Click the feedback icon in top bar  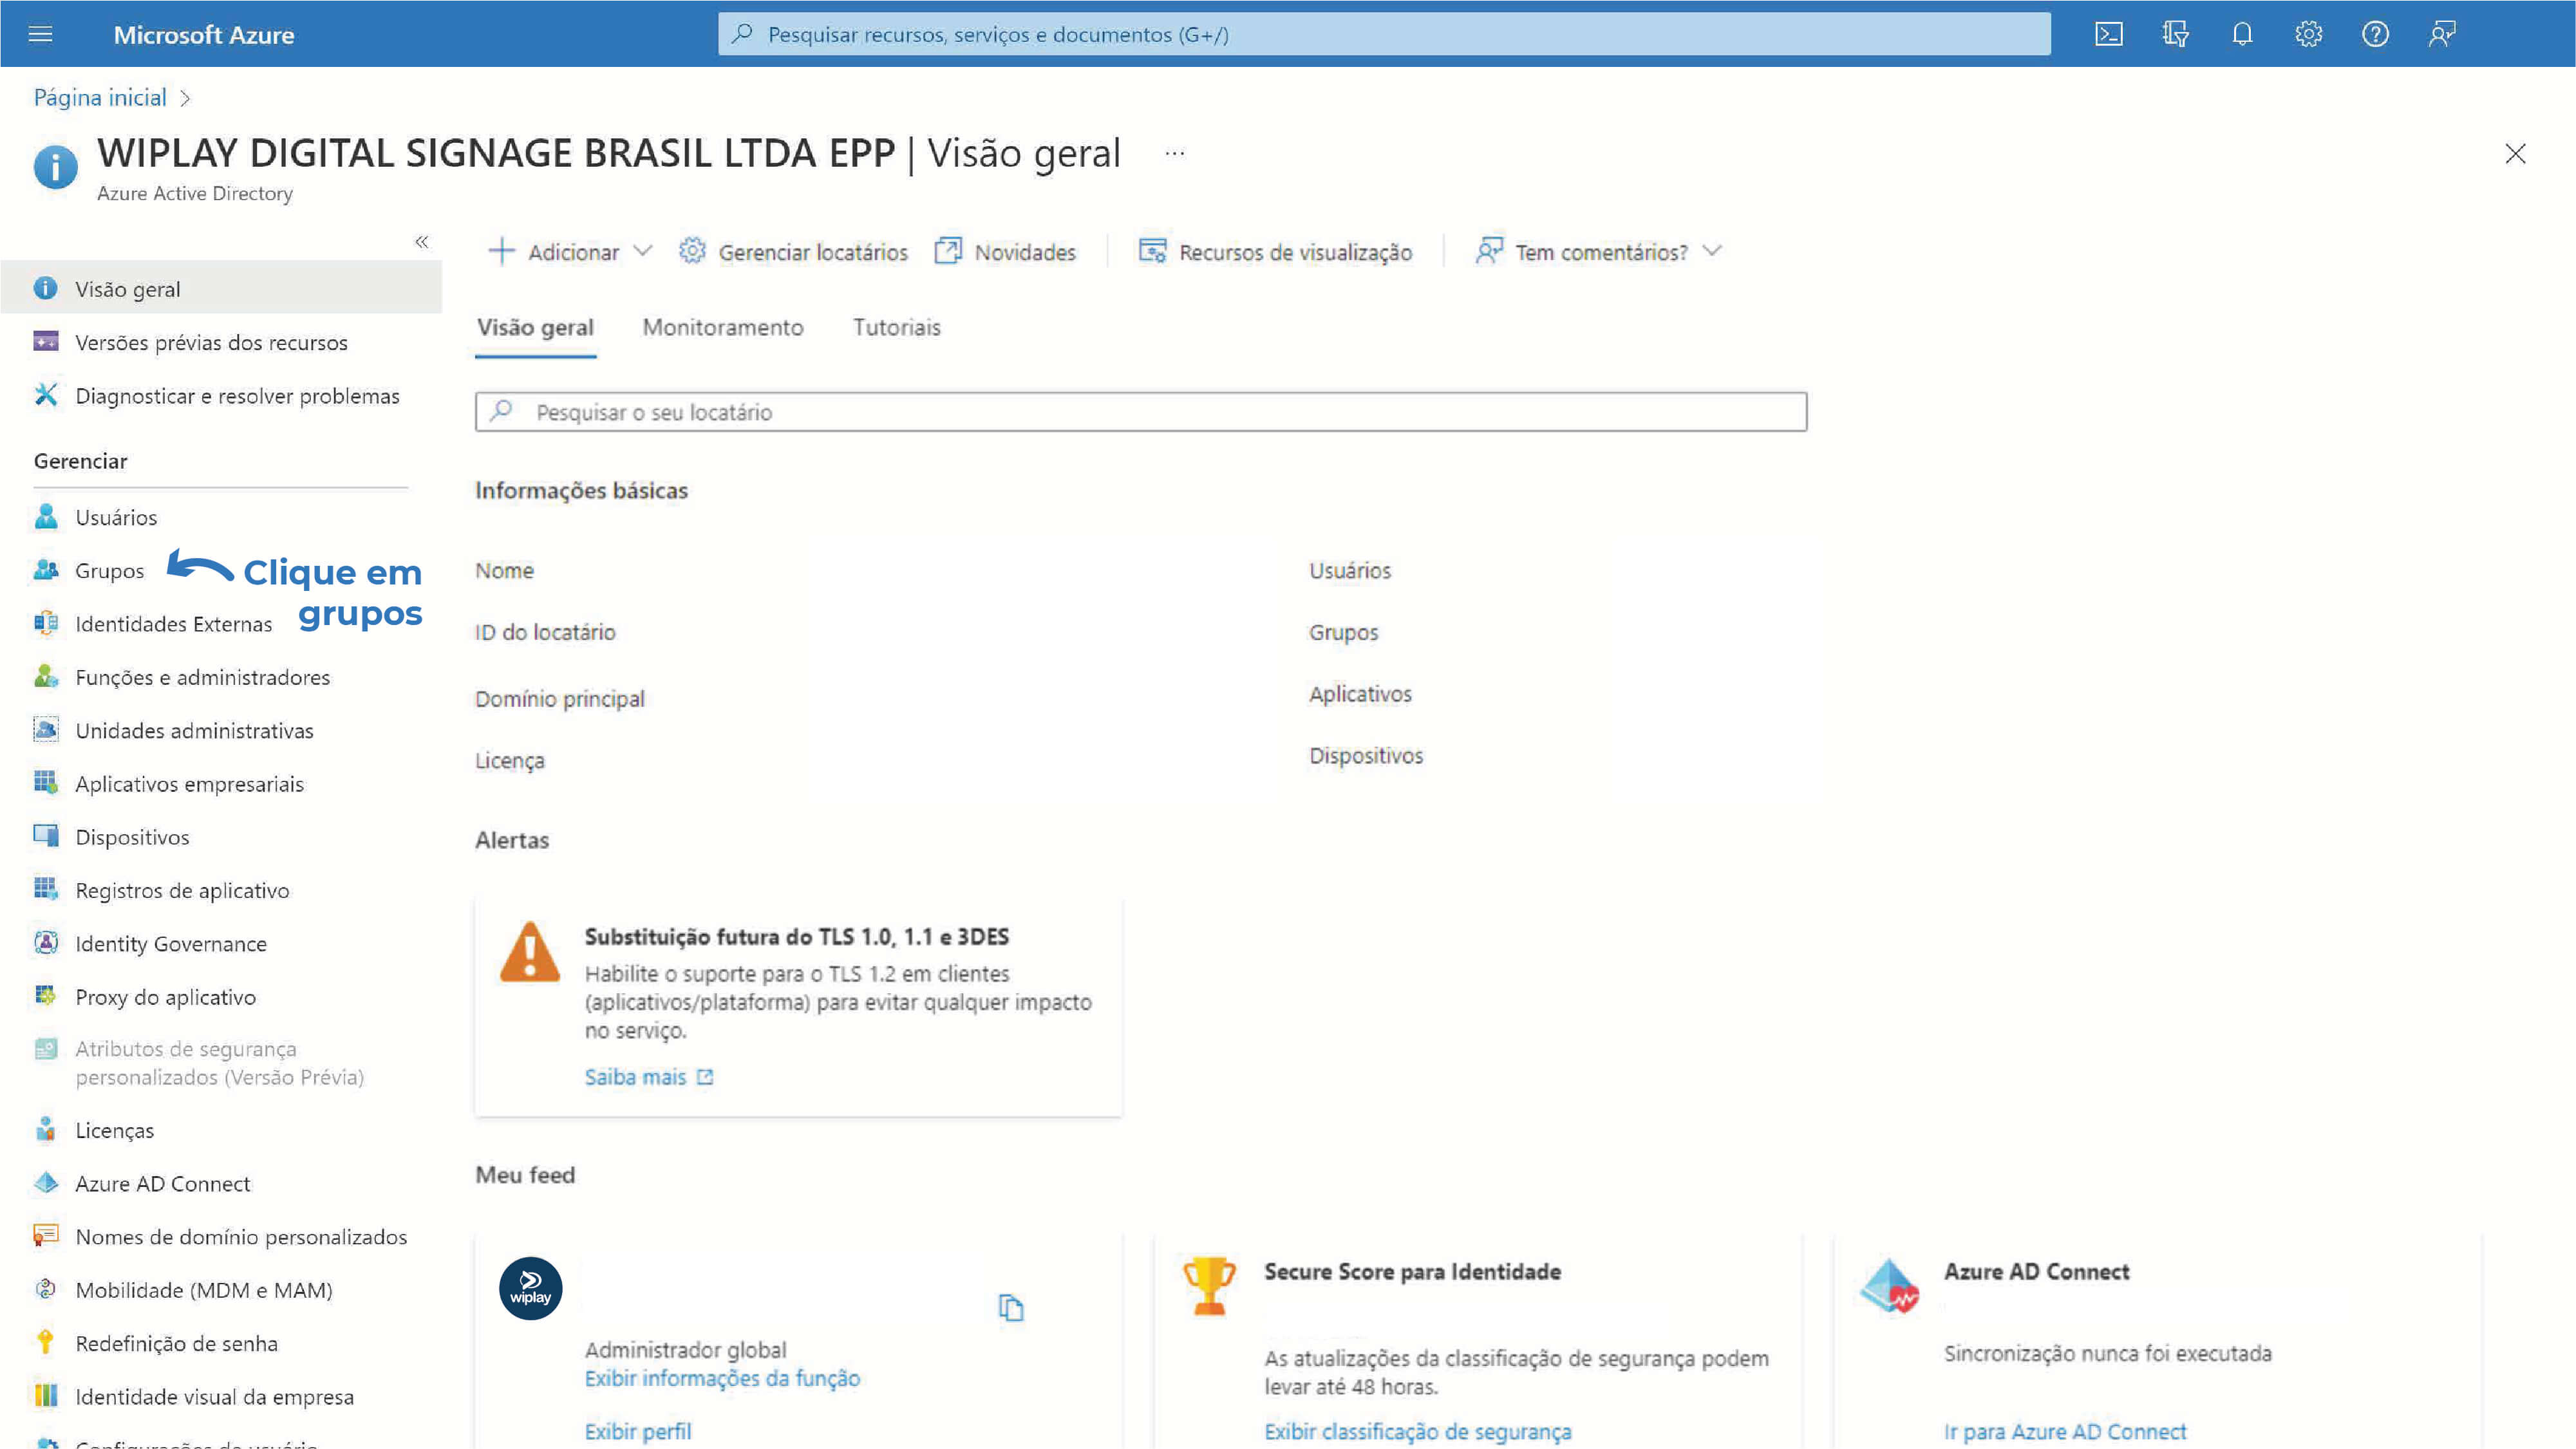(2442, 35)
